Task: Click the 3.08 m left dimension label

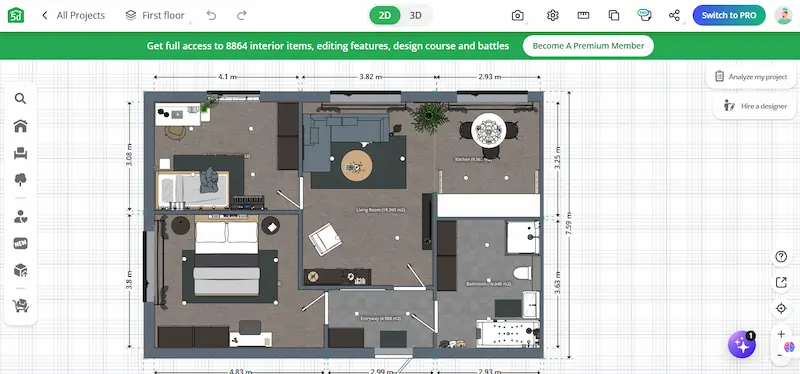Action: [129, 156]
